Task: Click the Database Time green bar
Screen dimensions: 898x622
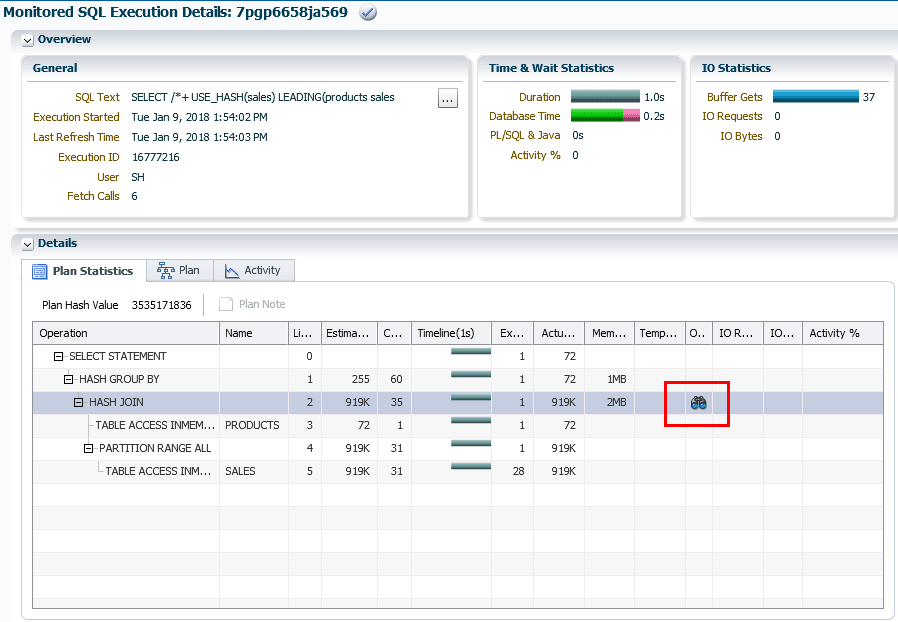Action: click(597, 116)
